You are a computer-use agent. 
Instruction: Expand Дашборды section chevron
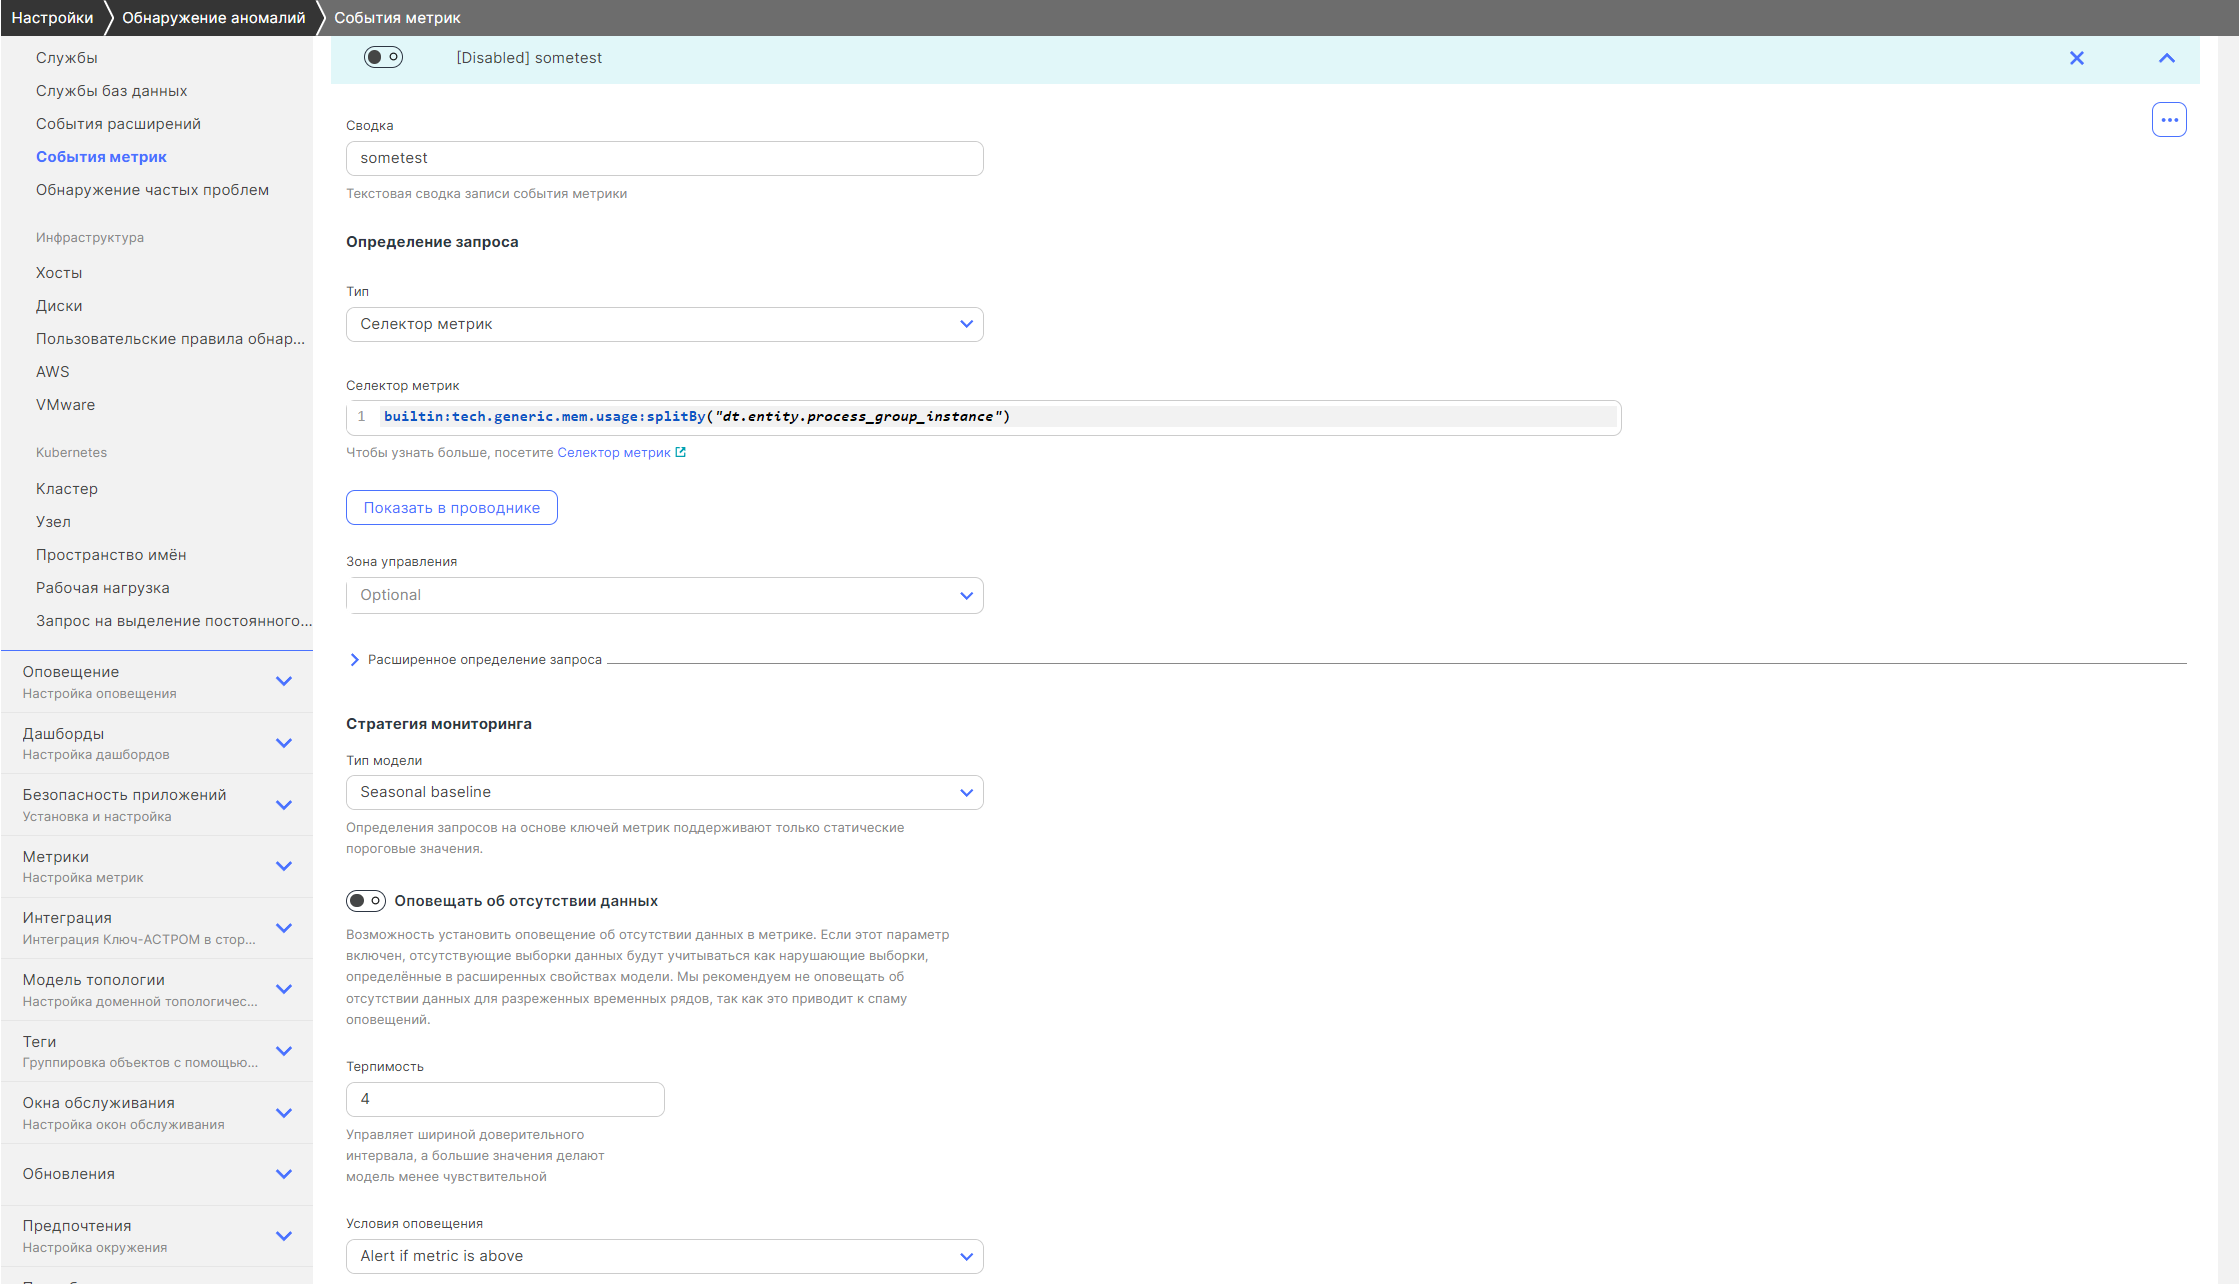click(x=284, y=743)
